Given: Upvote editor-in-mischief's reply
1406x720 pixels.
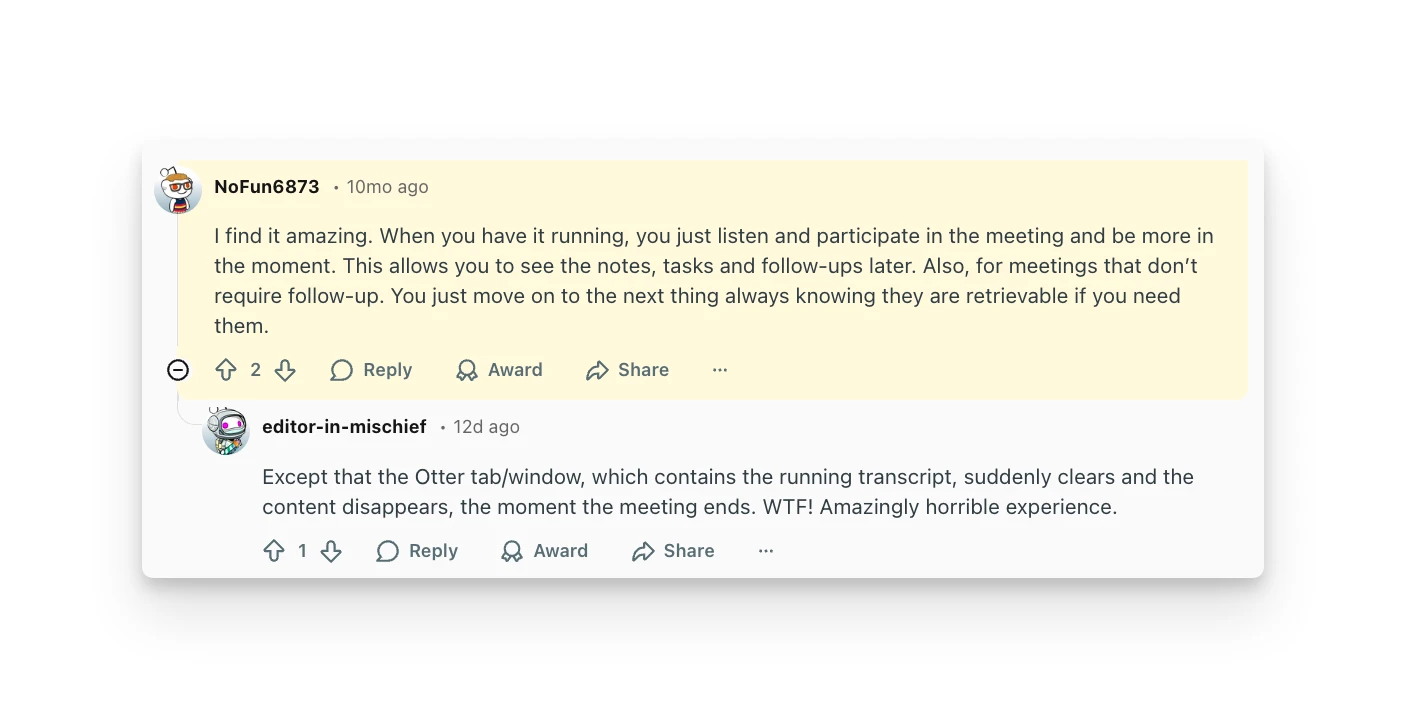Looking at the screenshot, I should (274, 551).
